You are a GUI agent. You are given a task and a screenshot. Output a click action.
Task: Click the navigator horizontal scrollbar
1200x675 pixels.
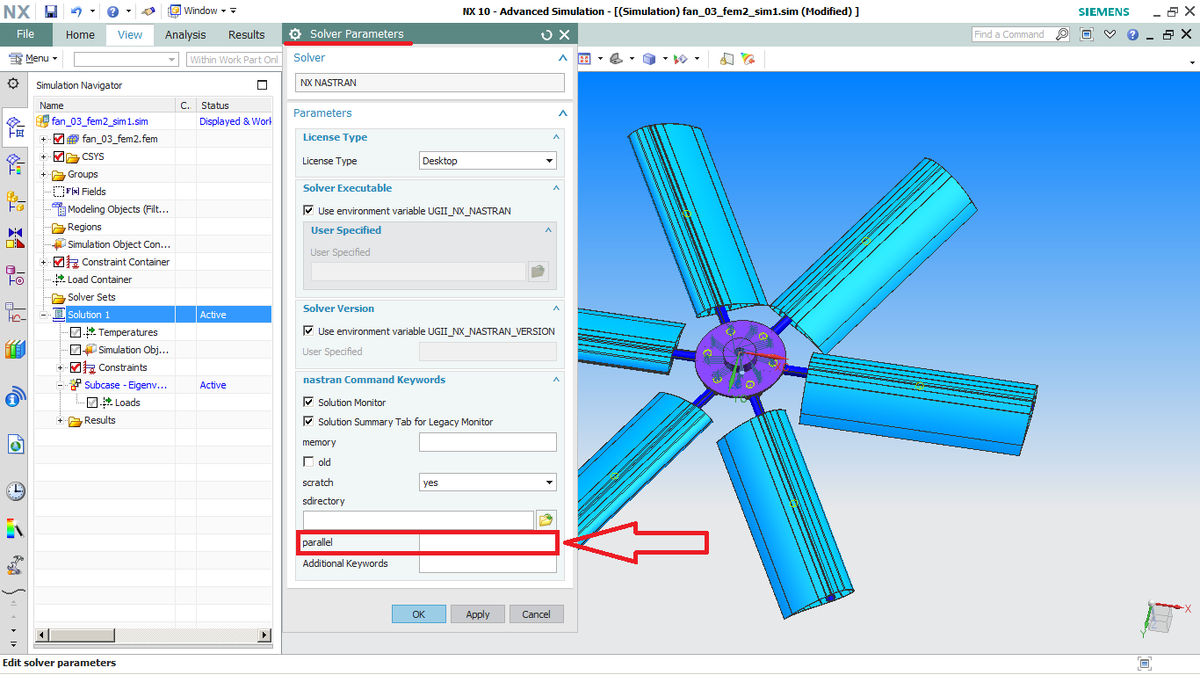(x=153, y=635)
